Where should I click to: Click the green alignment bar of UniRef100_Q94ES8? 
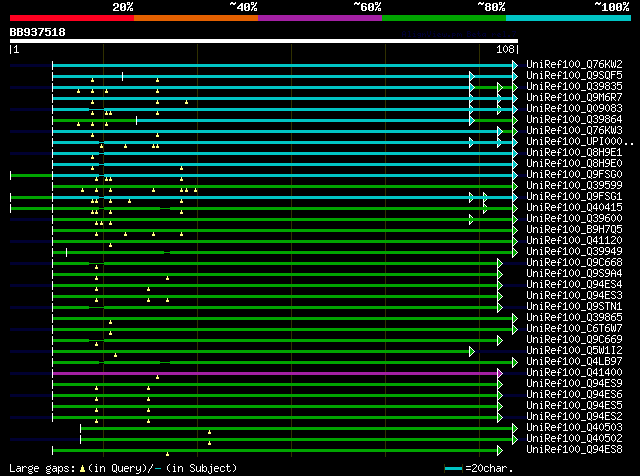pyautogui.click(x=276, y=451)
